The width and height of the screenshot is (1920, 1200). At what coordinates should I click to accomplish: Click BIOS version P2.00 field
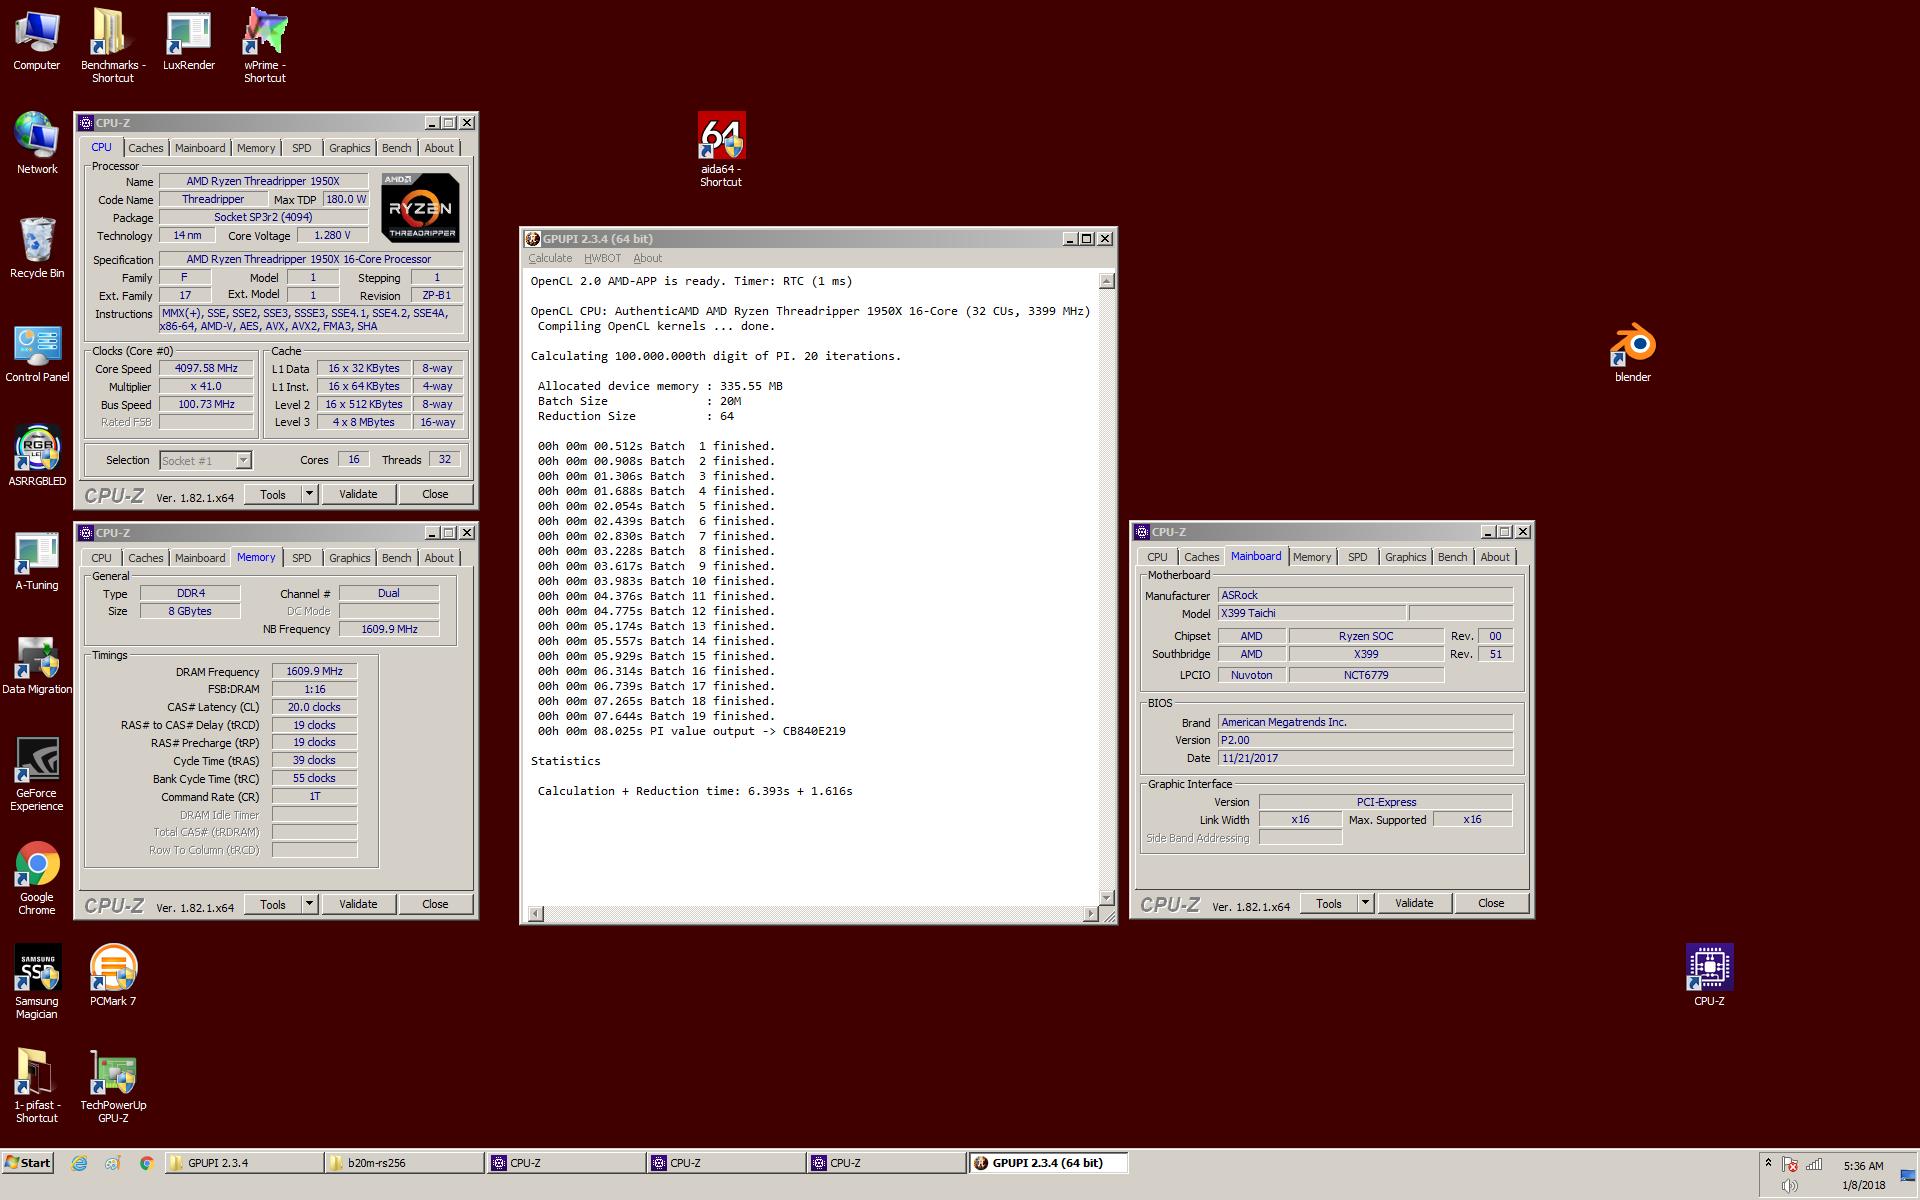(1365, 740)
